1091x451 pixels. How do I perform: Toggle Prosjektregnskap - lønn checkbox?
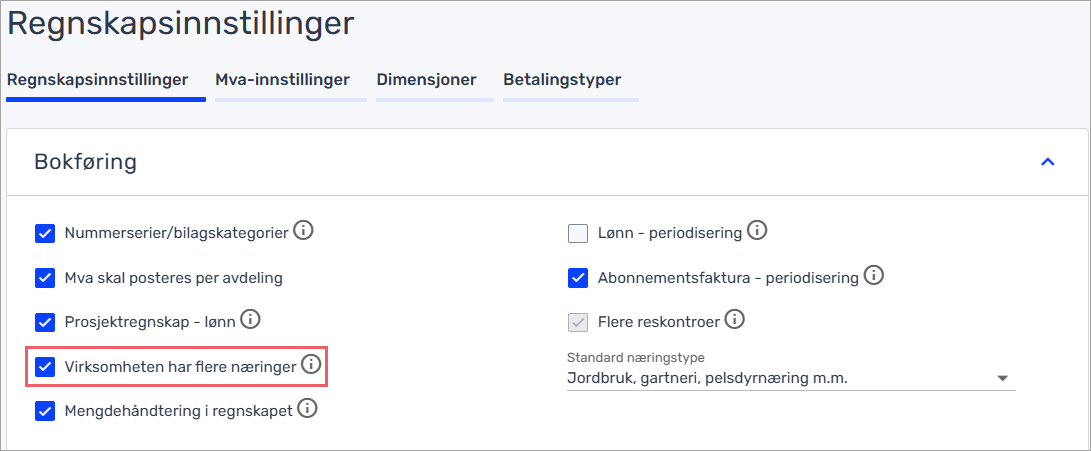click(45, 322)
